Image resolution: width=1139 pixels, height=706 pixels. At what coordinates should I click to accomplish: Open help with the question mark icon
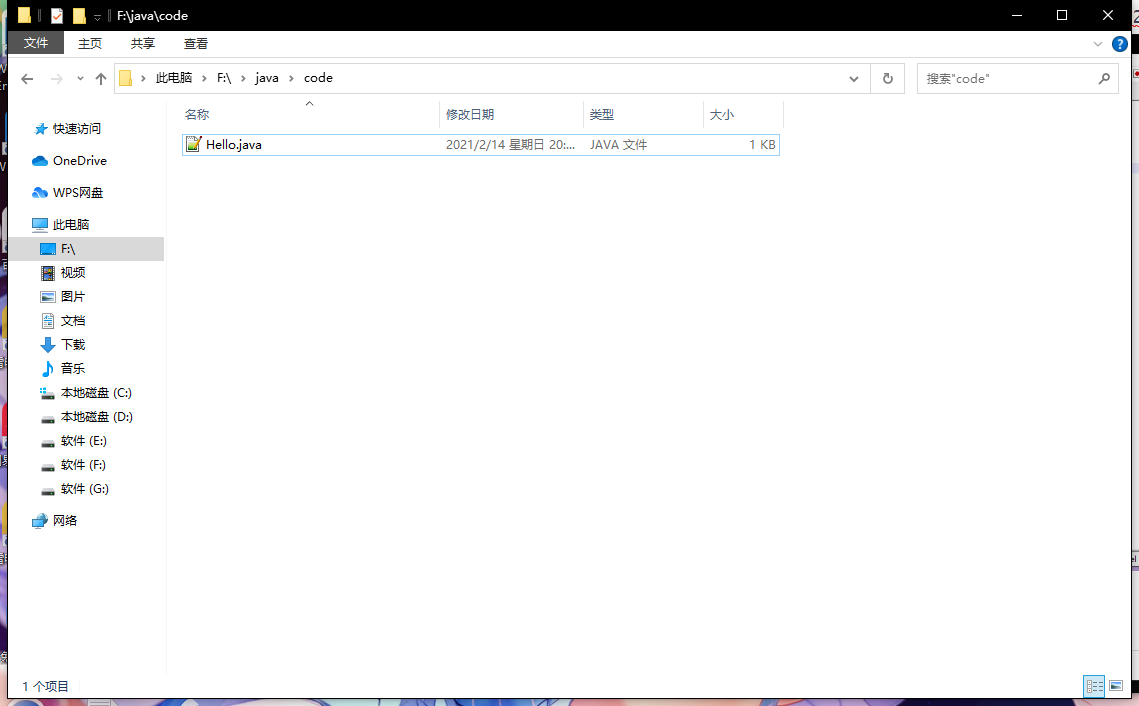click(1120, 44)
